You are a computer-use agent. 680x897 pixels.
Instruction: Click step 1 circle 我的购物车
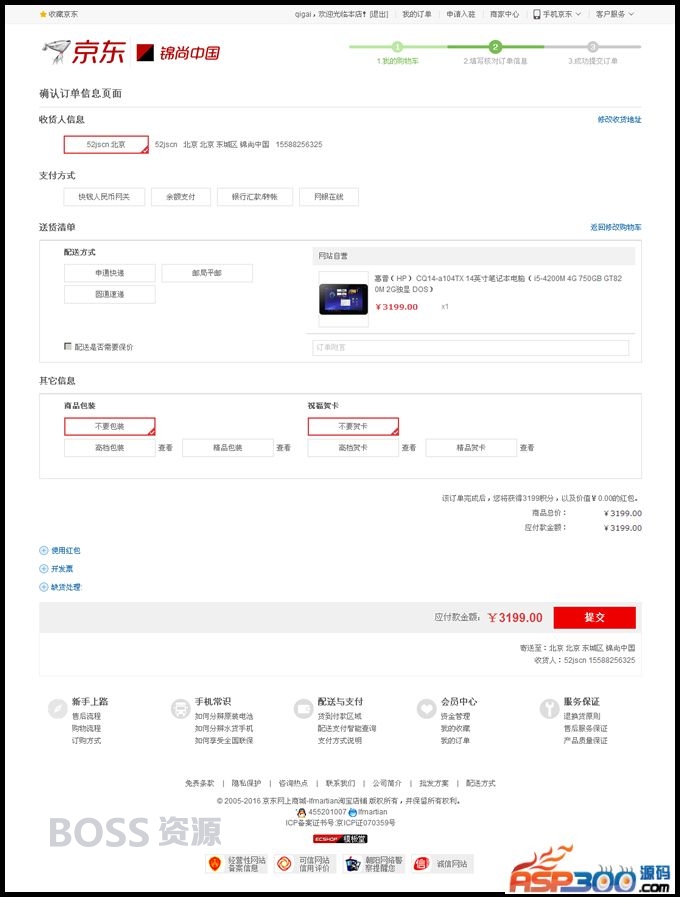(x=397, y=47)
